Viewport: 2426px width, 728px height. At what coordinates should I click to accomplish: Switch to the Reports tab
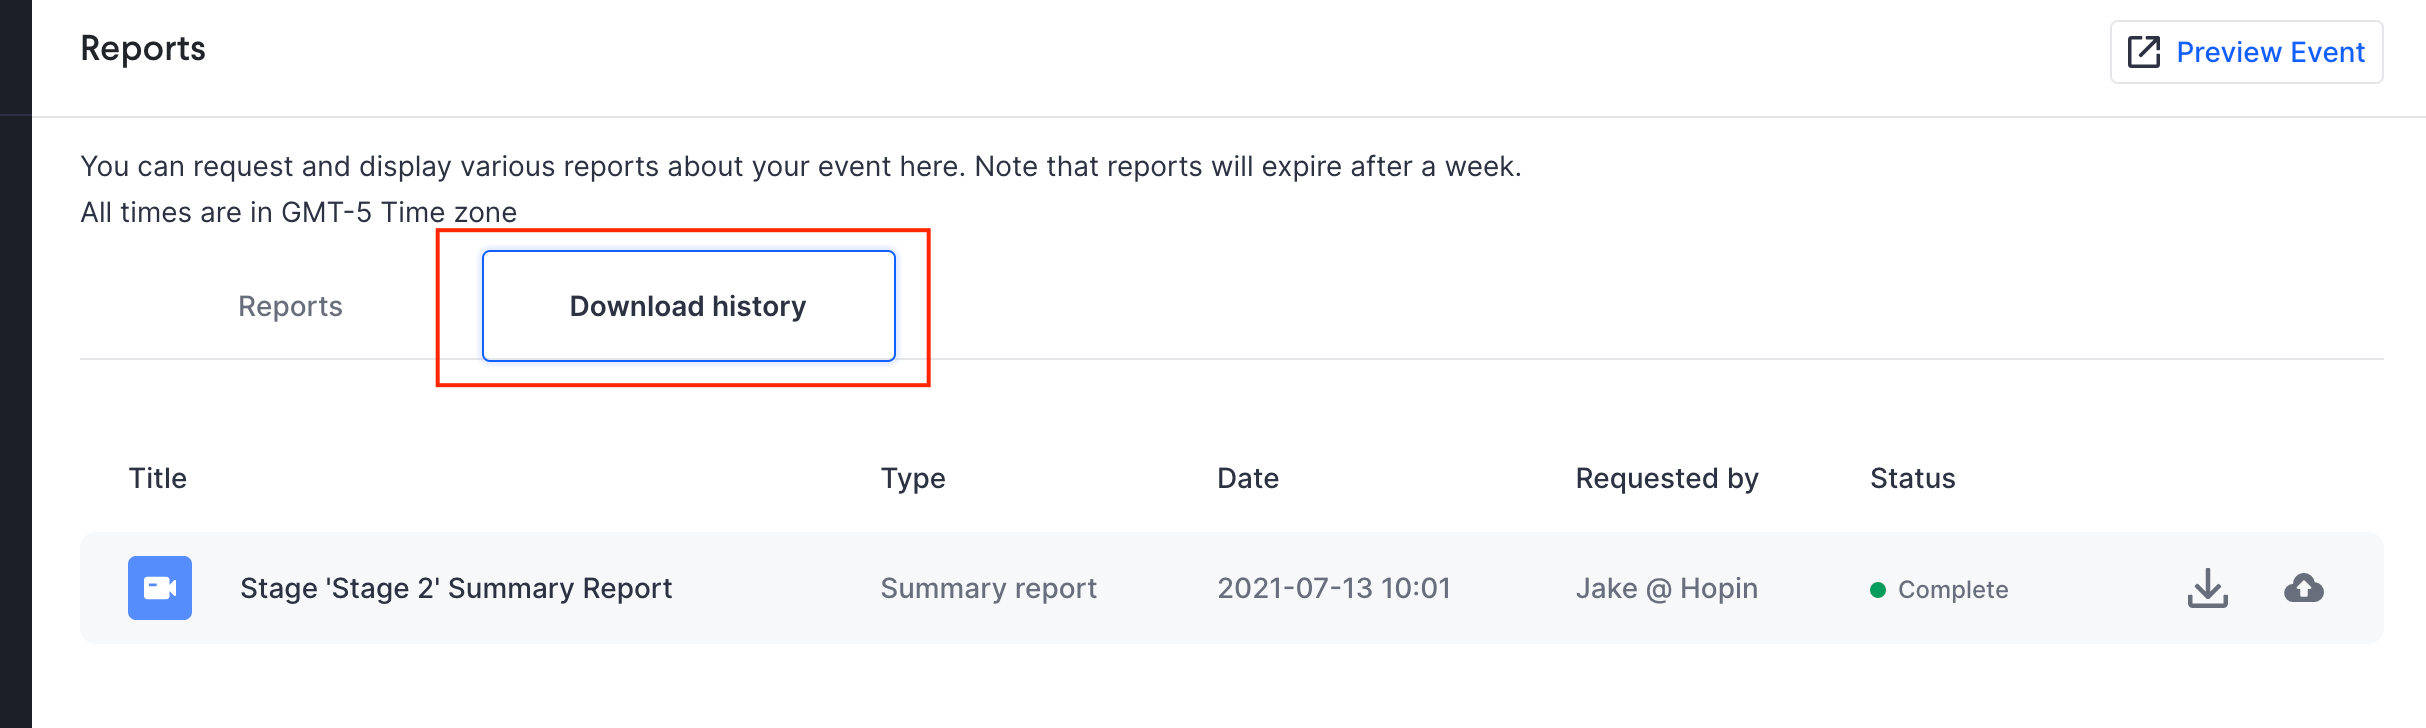pos(290,306)
